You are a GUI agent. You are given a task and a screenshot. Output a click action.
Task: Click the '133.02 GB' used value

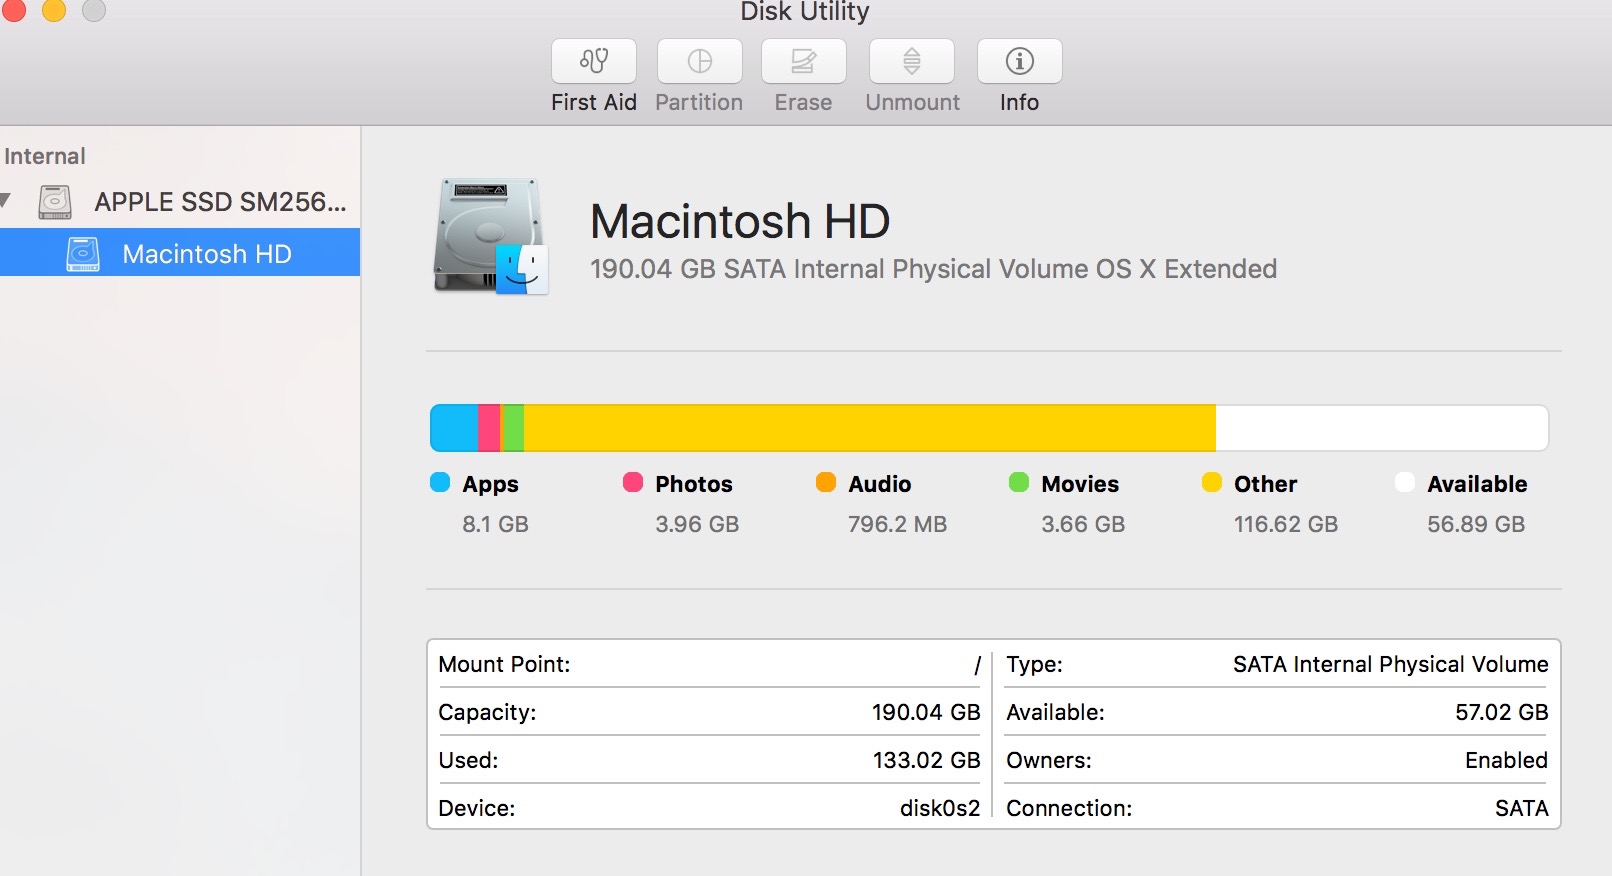(x=926, y=760)
